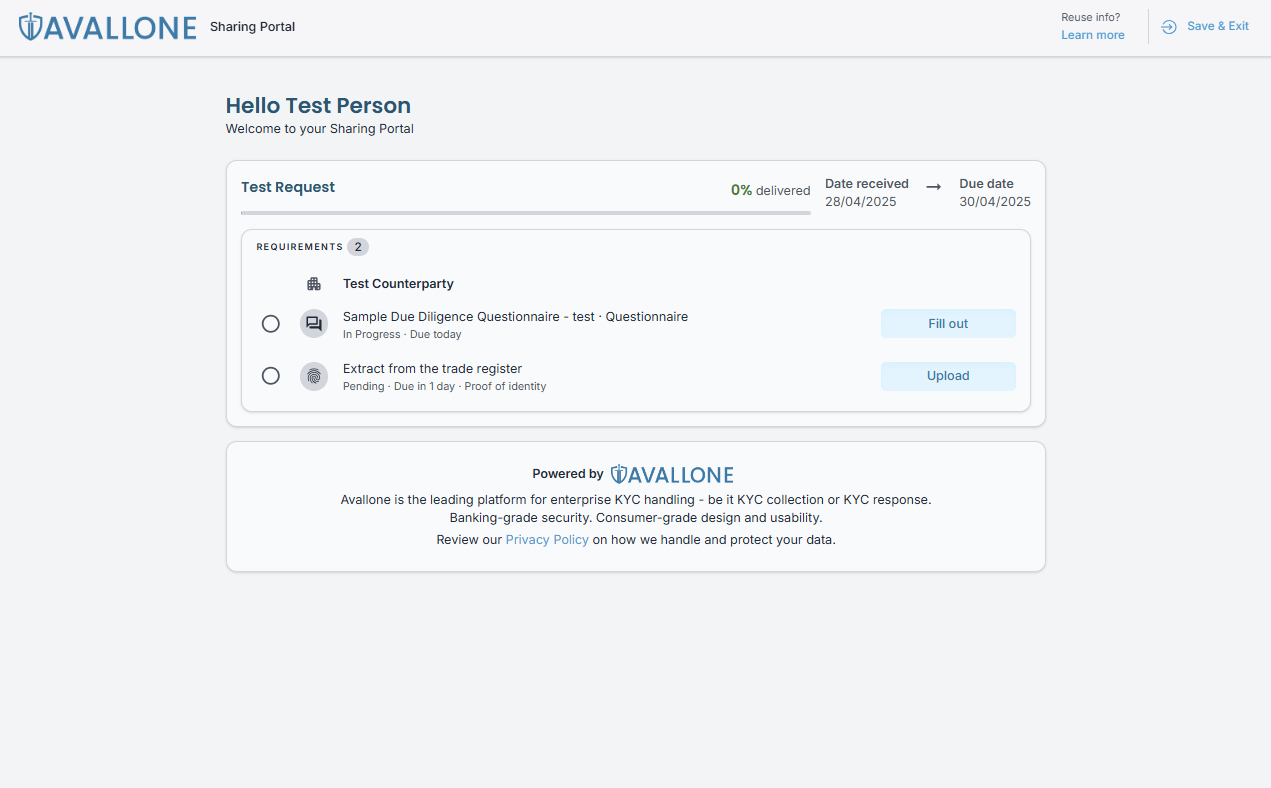The image size is (1271, 788).
Task: Click the due date 30/04/2025
Action: click(x=995, y=201)
